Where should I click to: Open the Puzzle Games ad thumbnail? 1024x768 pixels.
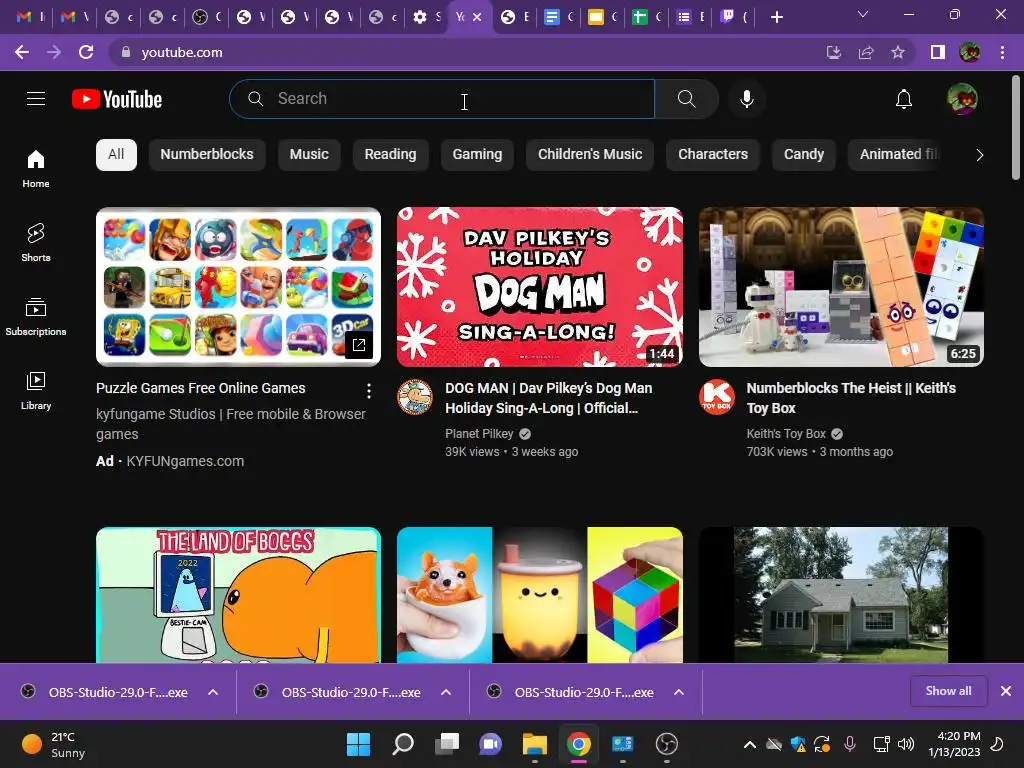pos(238,287)
